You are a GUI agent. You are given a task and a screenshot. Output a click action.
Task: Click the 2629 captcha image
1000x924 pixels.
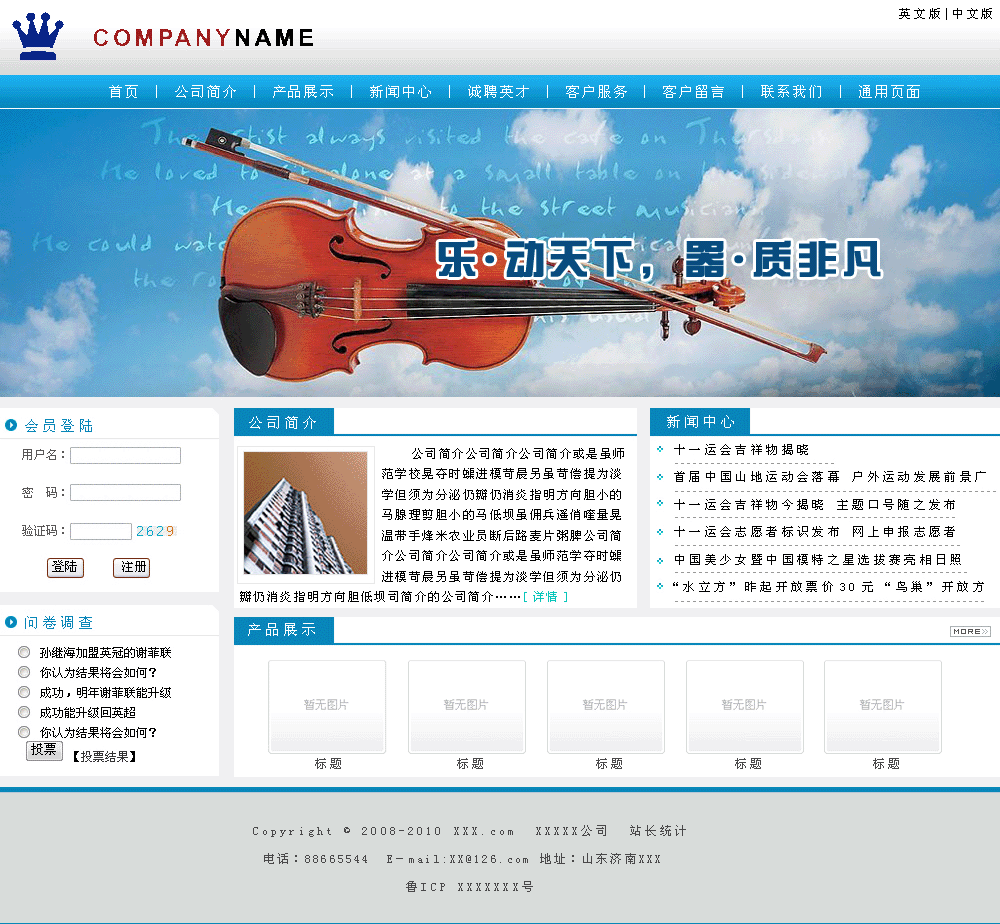coord(155,531)
